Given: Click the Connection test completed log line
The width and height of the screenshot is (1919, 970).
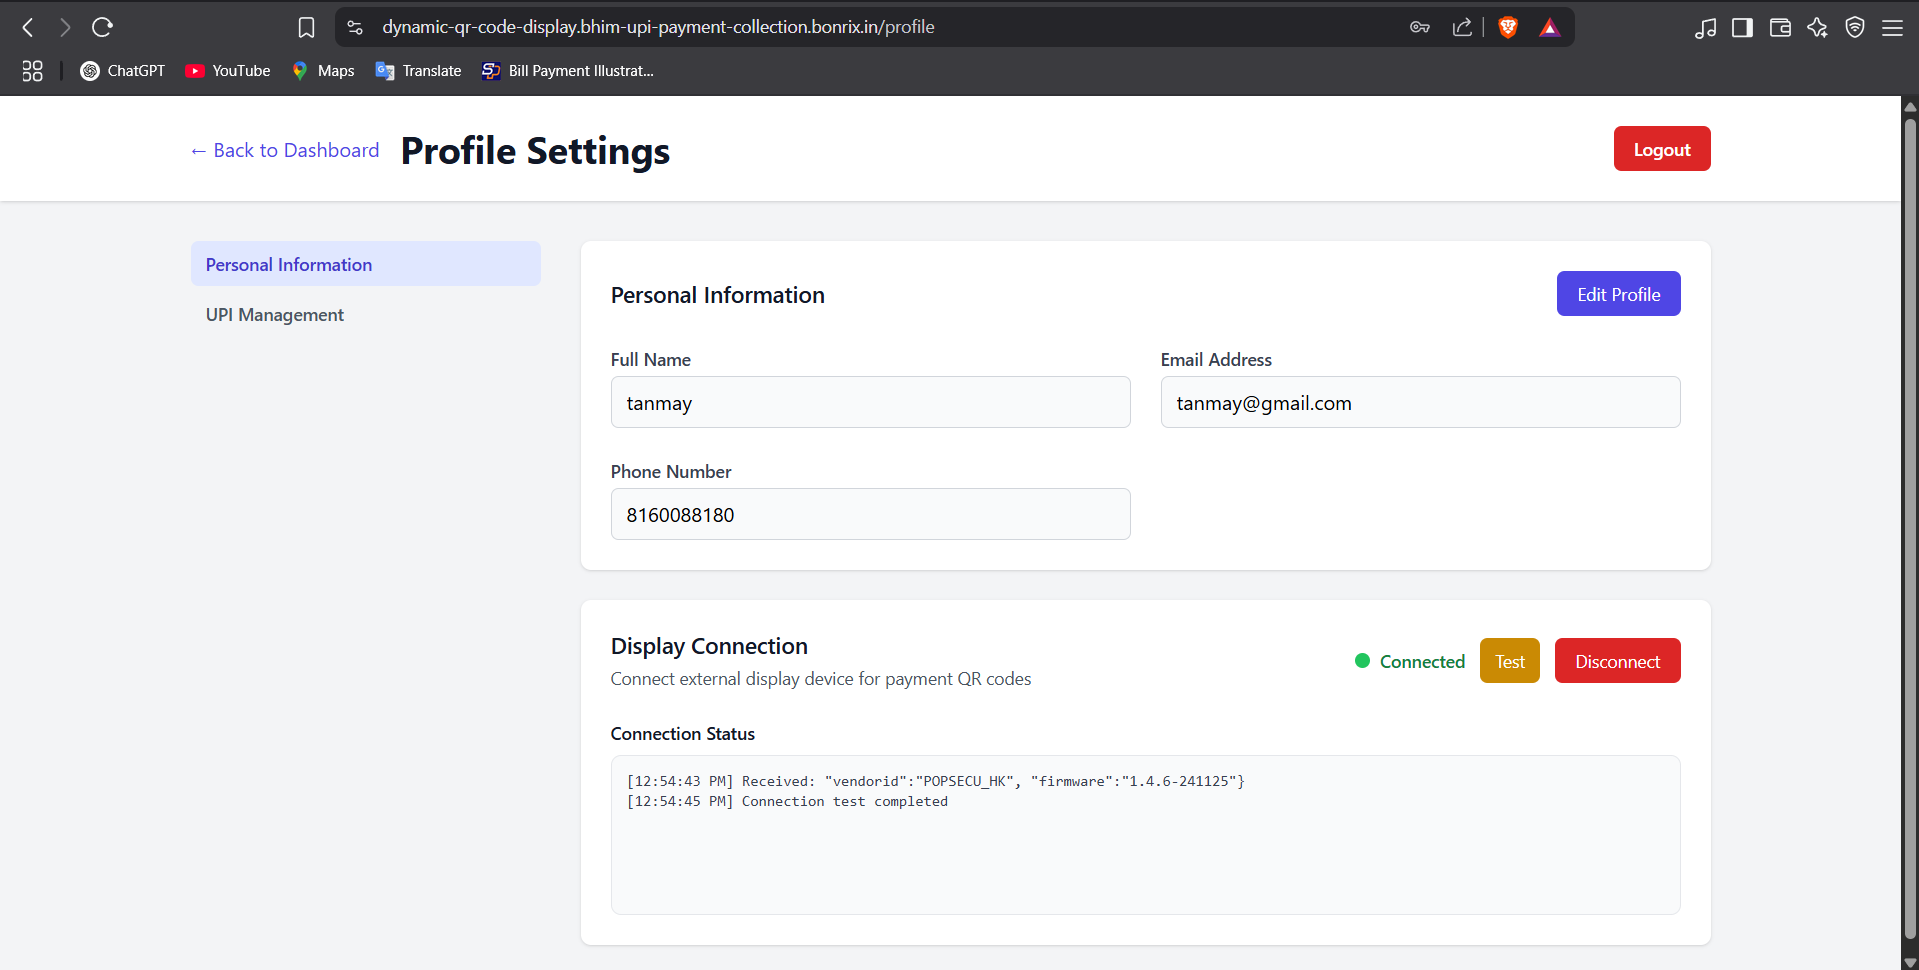Looking at the screenshot, I should (x=787, y=801).
